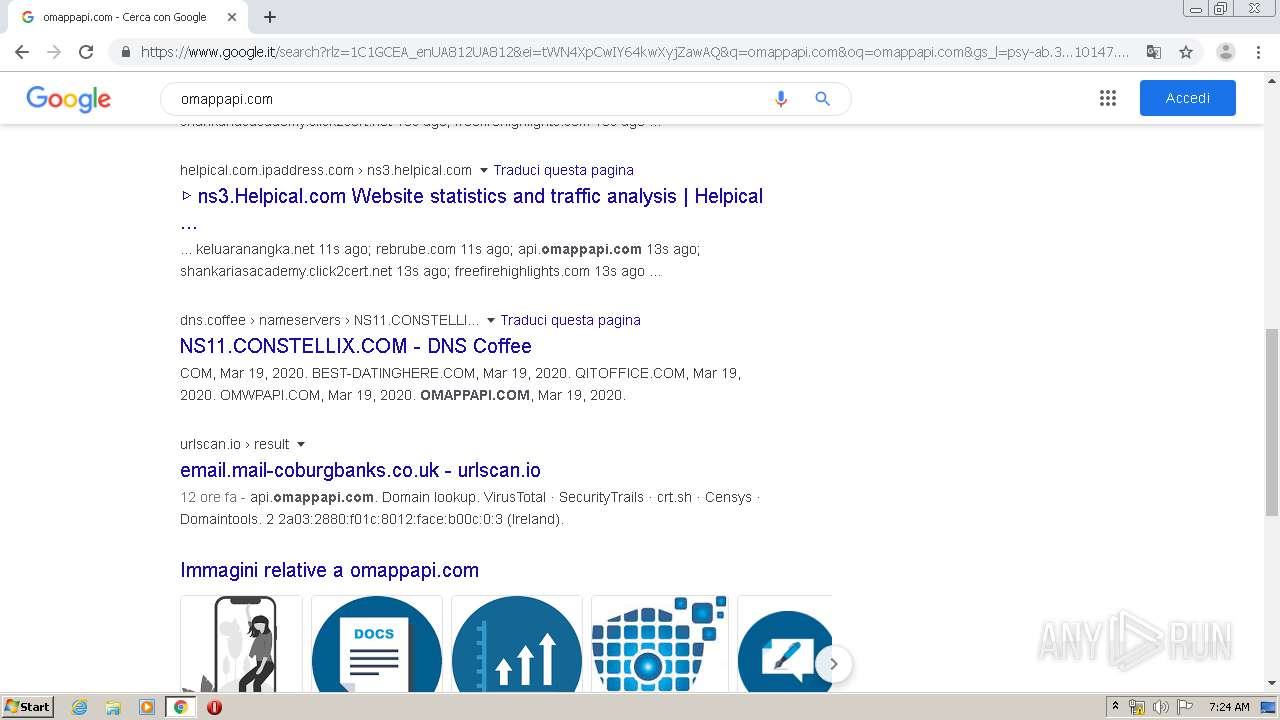Launch Internet Explorer from the taskbar
This screenshot has height=720, width=1280.
[x=80, y=707]
